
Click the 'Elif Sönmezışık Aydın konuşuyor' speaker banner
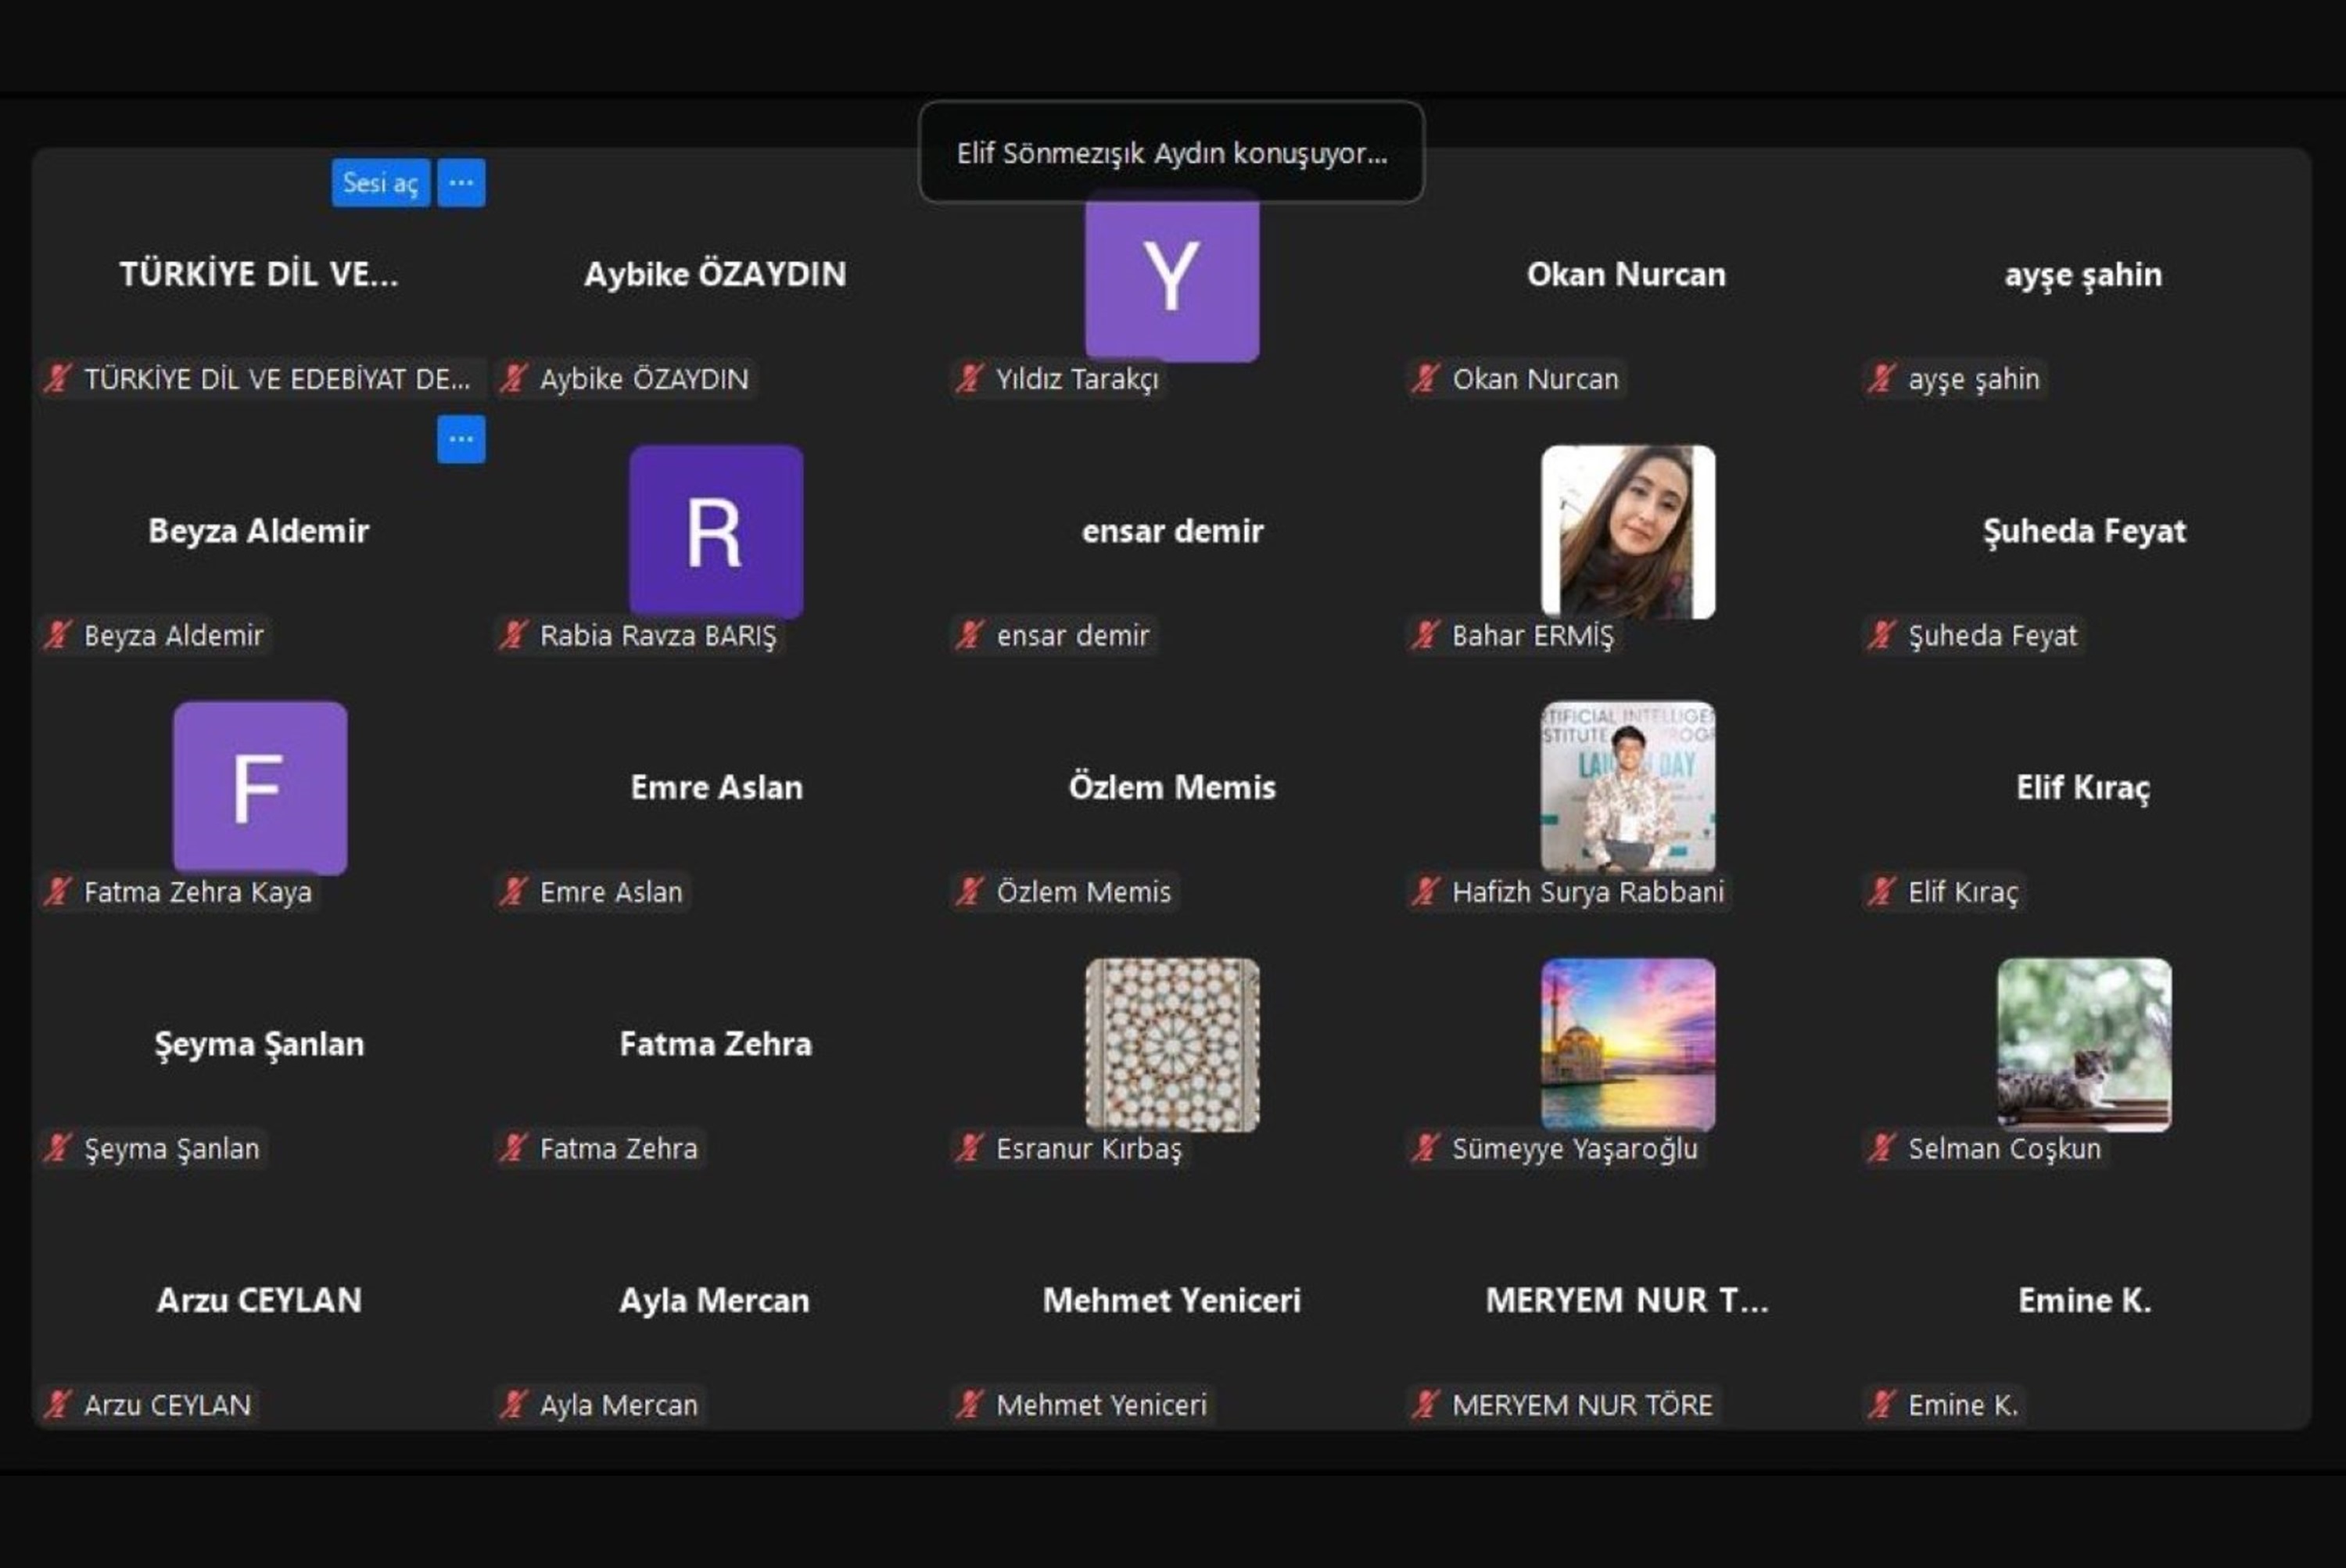coord(1171,153)
